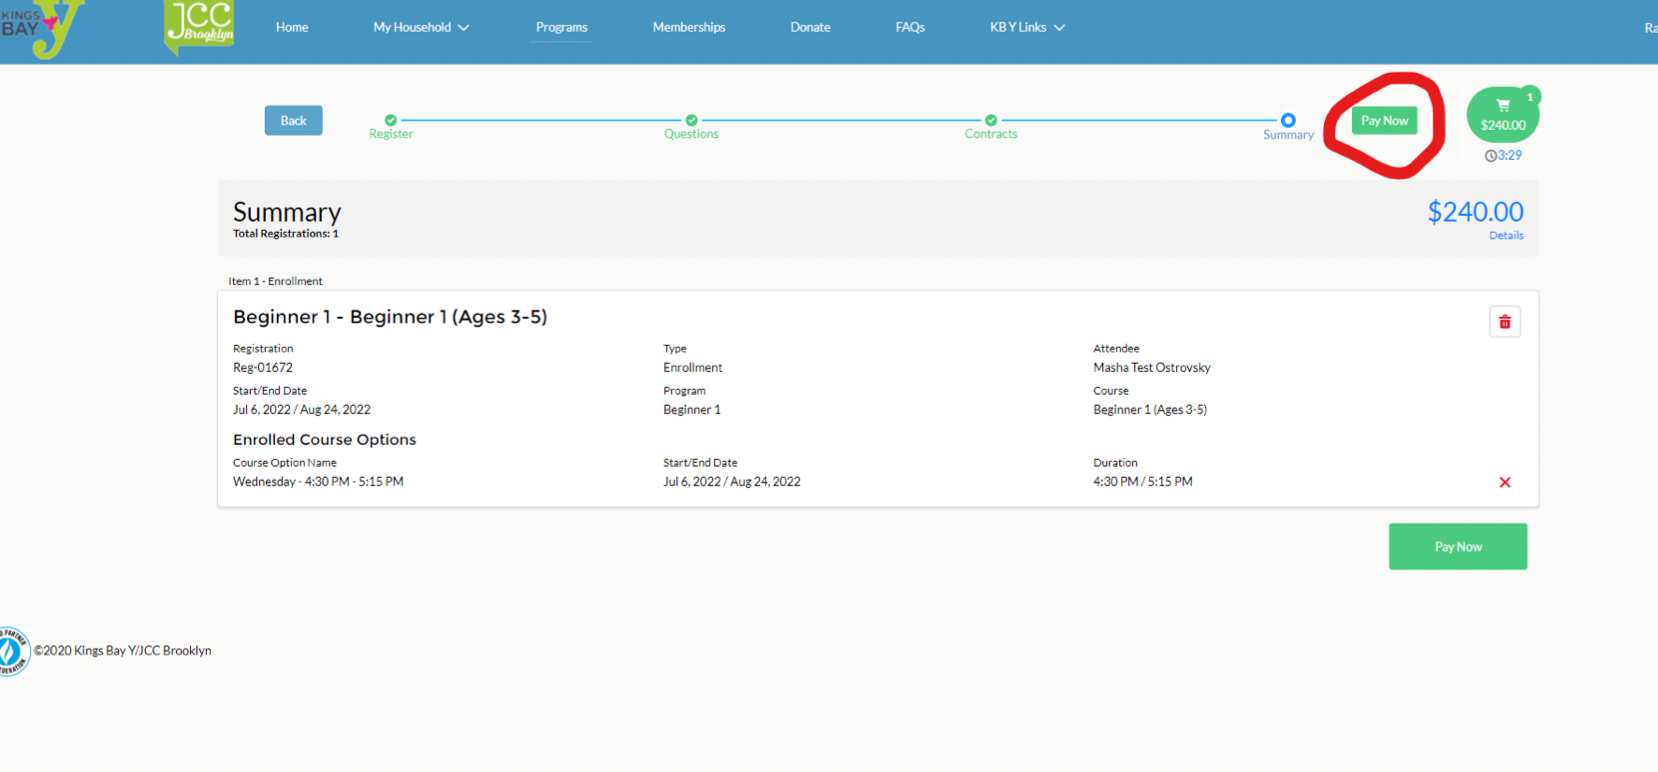Click the Contracts step label

pyautogui.click(x=991, y=134)
